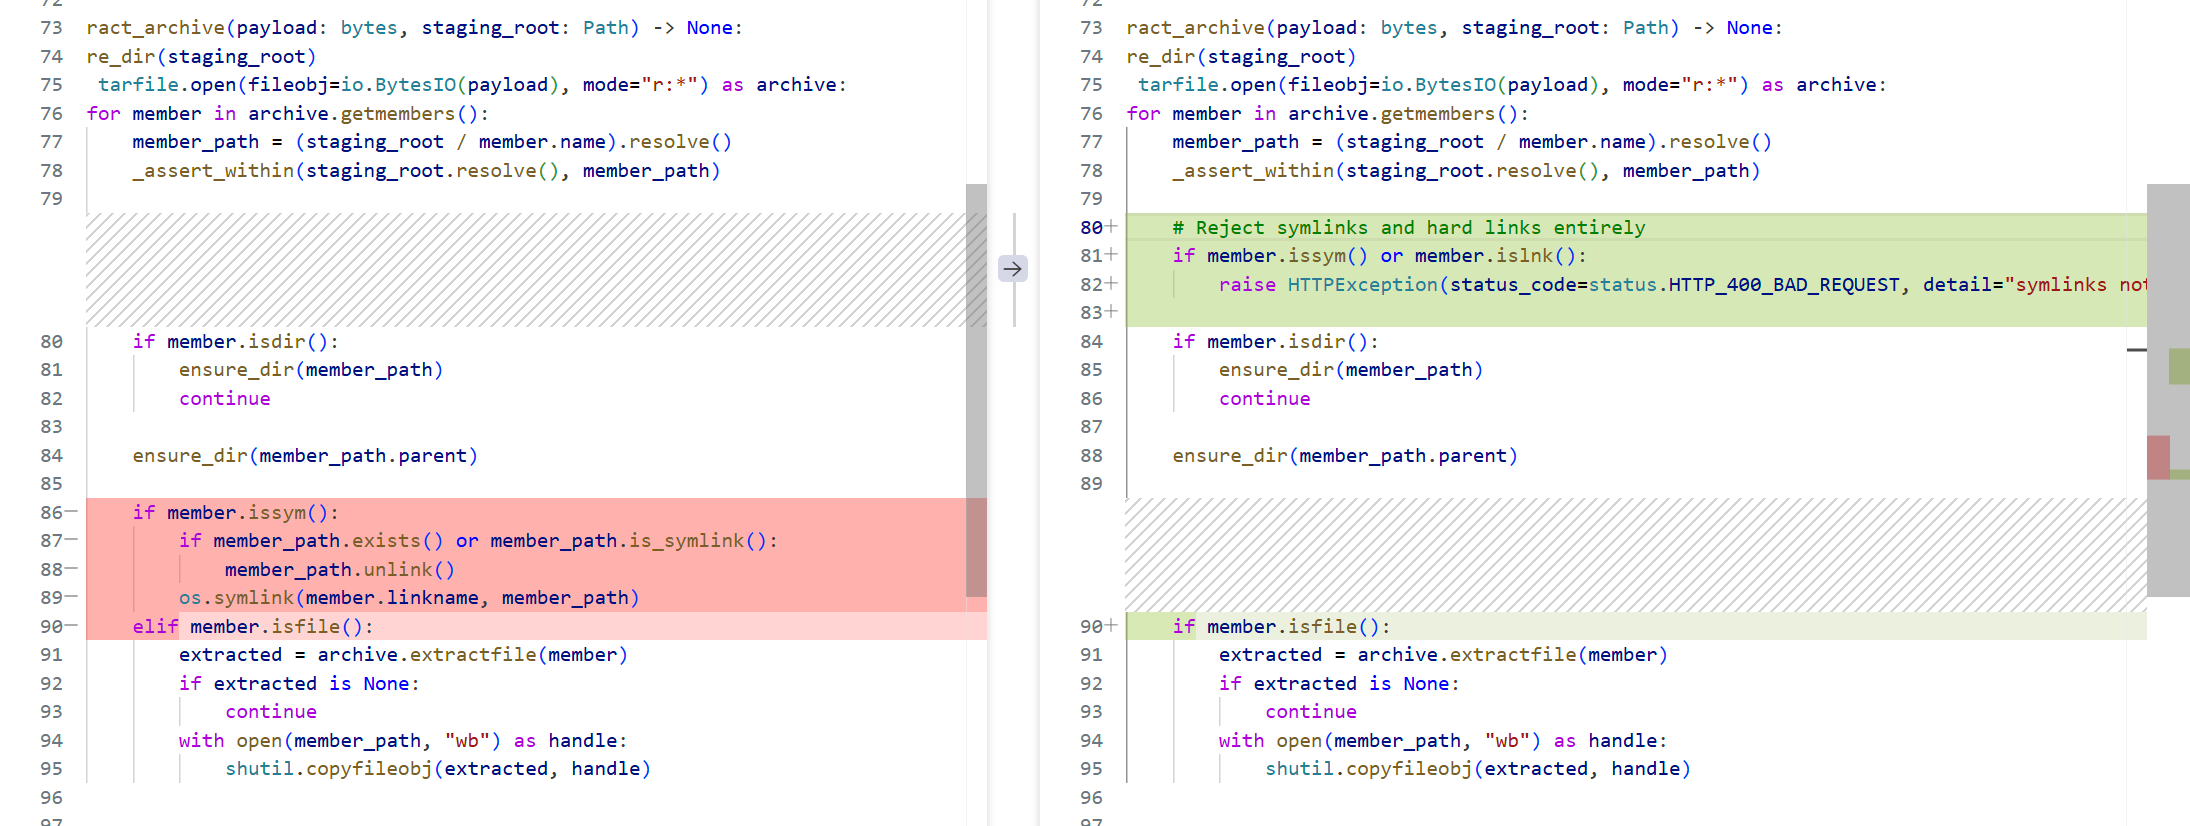This screenshot has width=2190, height=826.
Task: Jump to the green insertion marker in overview ruler
Action: [2179, 366]
